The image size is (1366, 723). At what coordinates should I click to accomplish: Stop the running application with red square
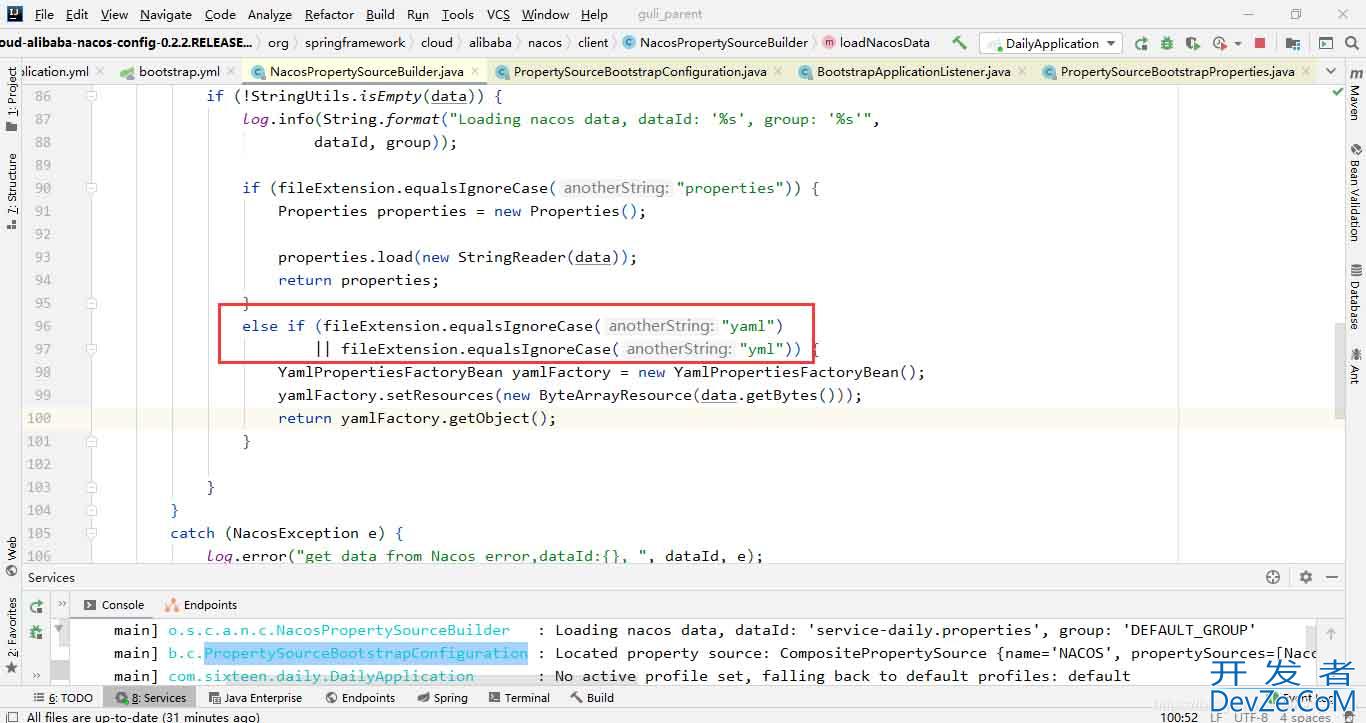(x=1260, y=43)
